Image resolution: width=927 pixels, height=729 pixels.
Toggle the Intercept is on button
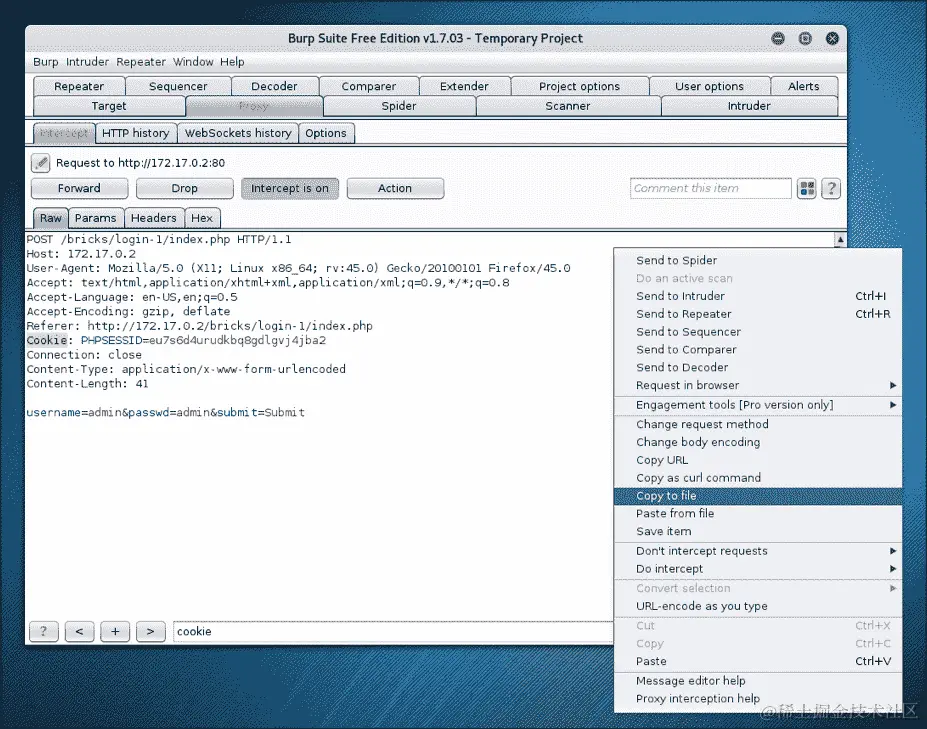tap(290, 189)
